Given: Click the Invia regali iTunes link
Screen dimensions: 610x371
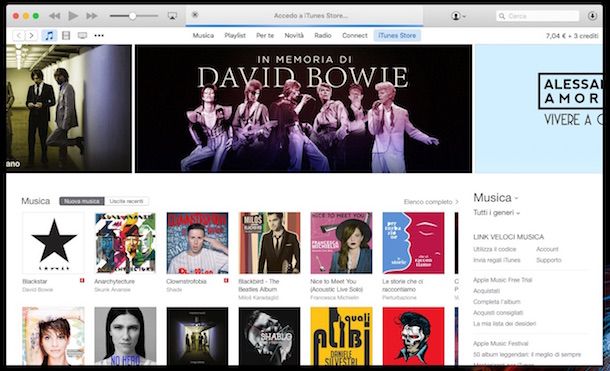Looking at the screenshot, I should [x=496, y=260].
